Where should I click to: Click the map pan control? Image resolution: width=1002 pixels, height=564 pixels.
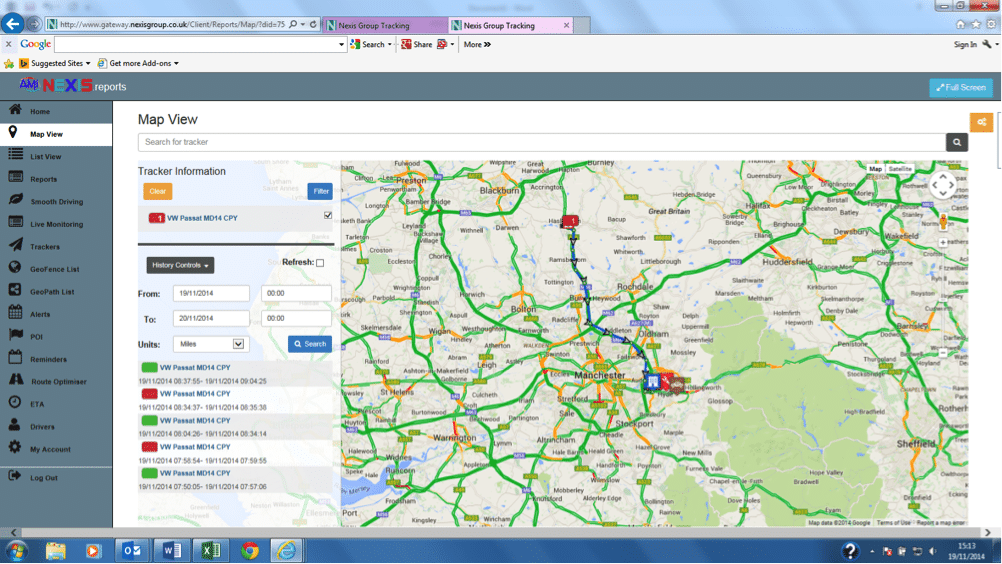[x=943, y=185]
